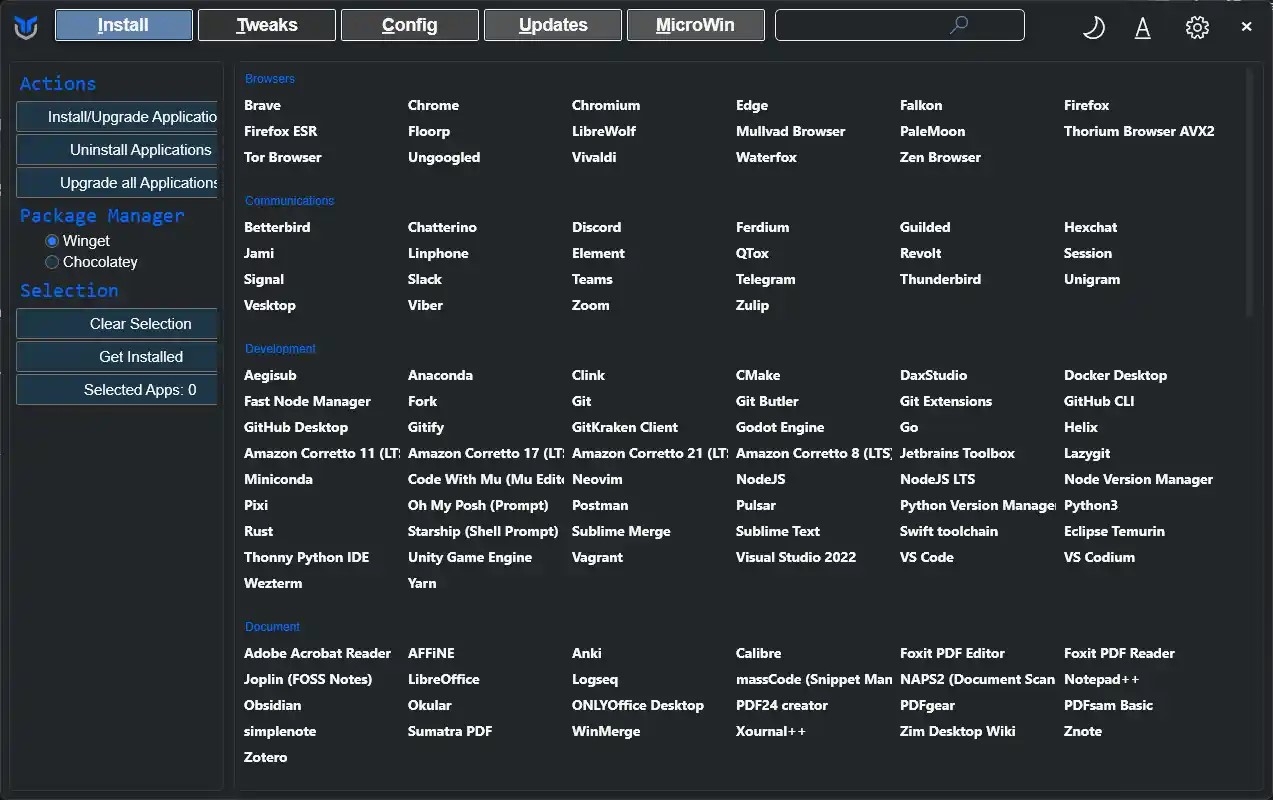Switch to the Tweaks tab

coord(267,25)
